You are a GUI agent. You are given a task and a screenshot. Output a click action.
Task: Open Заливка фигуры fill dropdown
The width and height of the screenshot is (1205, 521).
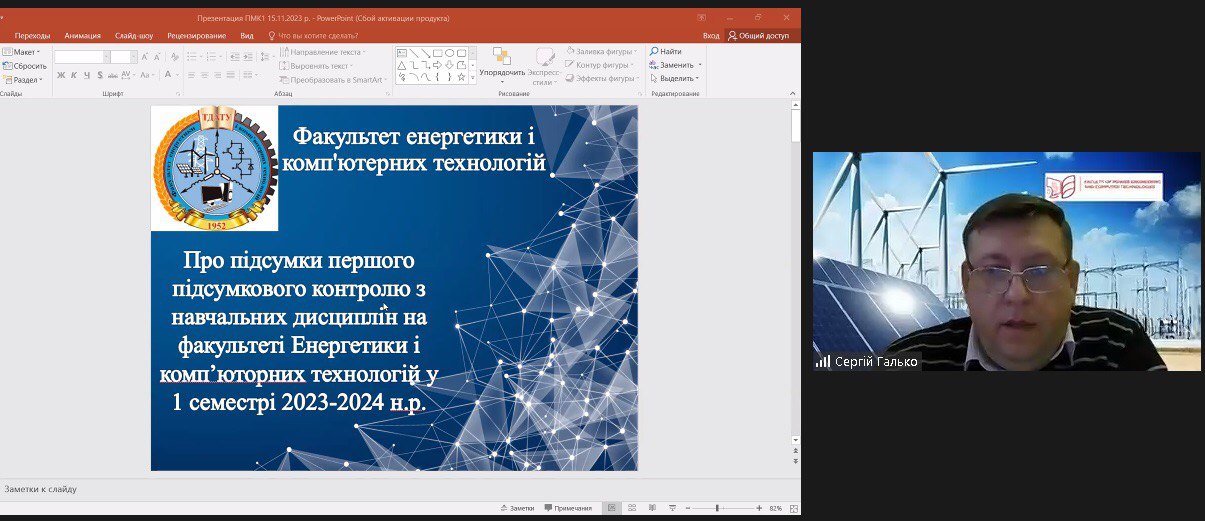pyautogui.click(x=604, y=51)
